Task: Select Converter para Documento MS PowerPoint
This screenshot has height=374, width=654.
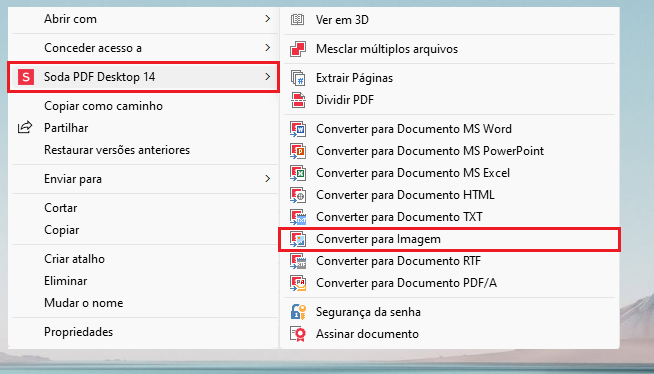Action: click(450, 151)
